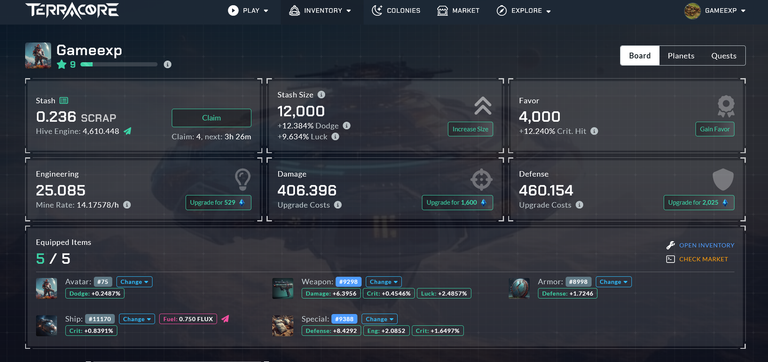
Task: Switch to the Planets tab
Action: [681, 56]
